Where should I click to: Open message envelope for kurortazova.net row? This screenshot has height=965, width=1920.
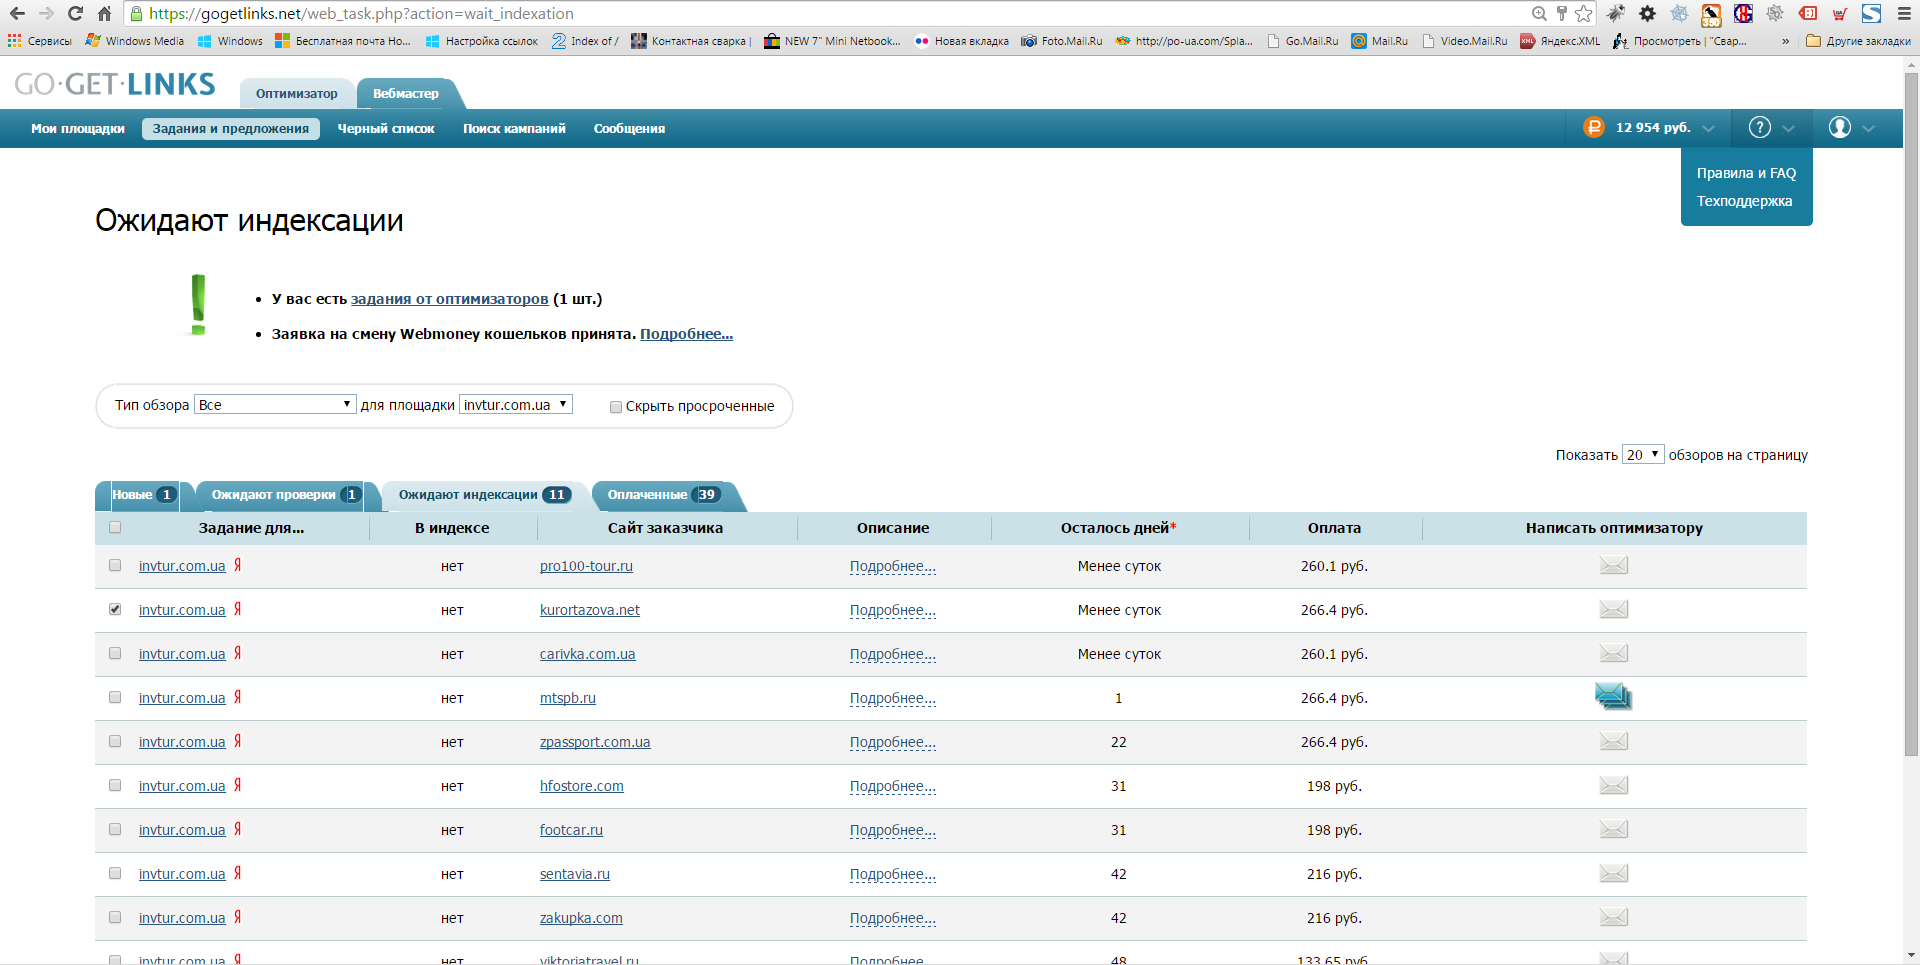(x=1613, y=610)
